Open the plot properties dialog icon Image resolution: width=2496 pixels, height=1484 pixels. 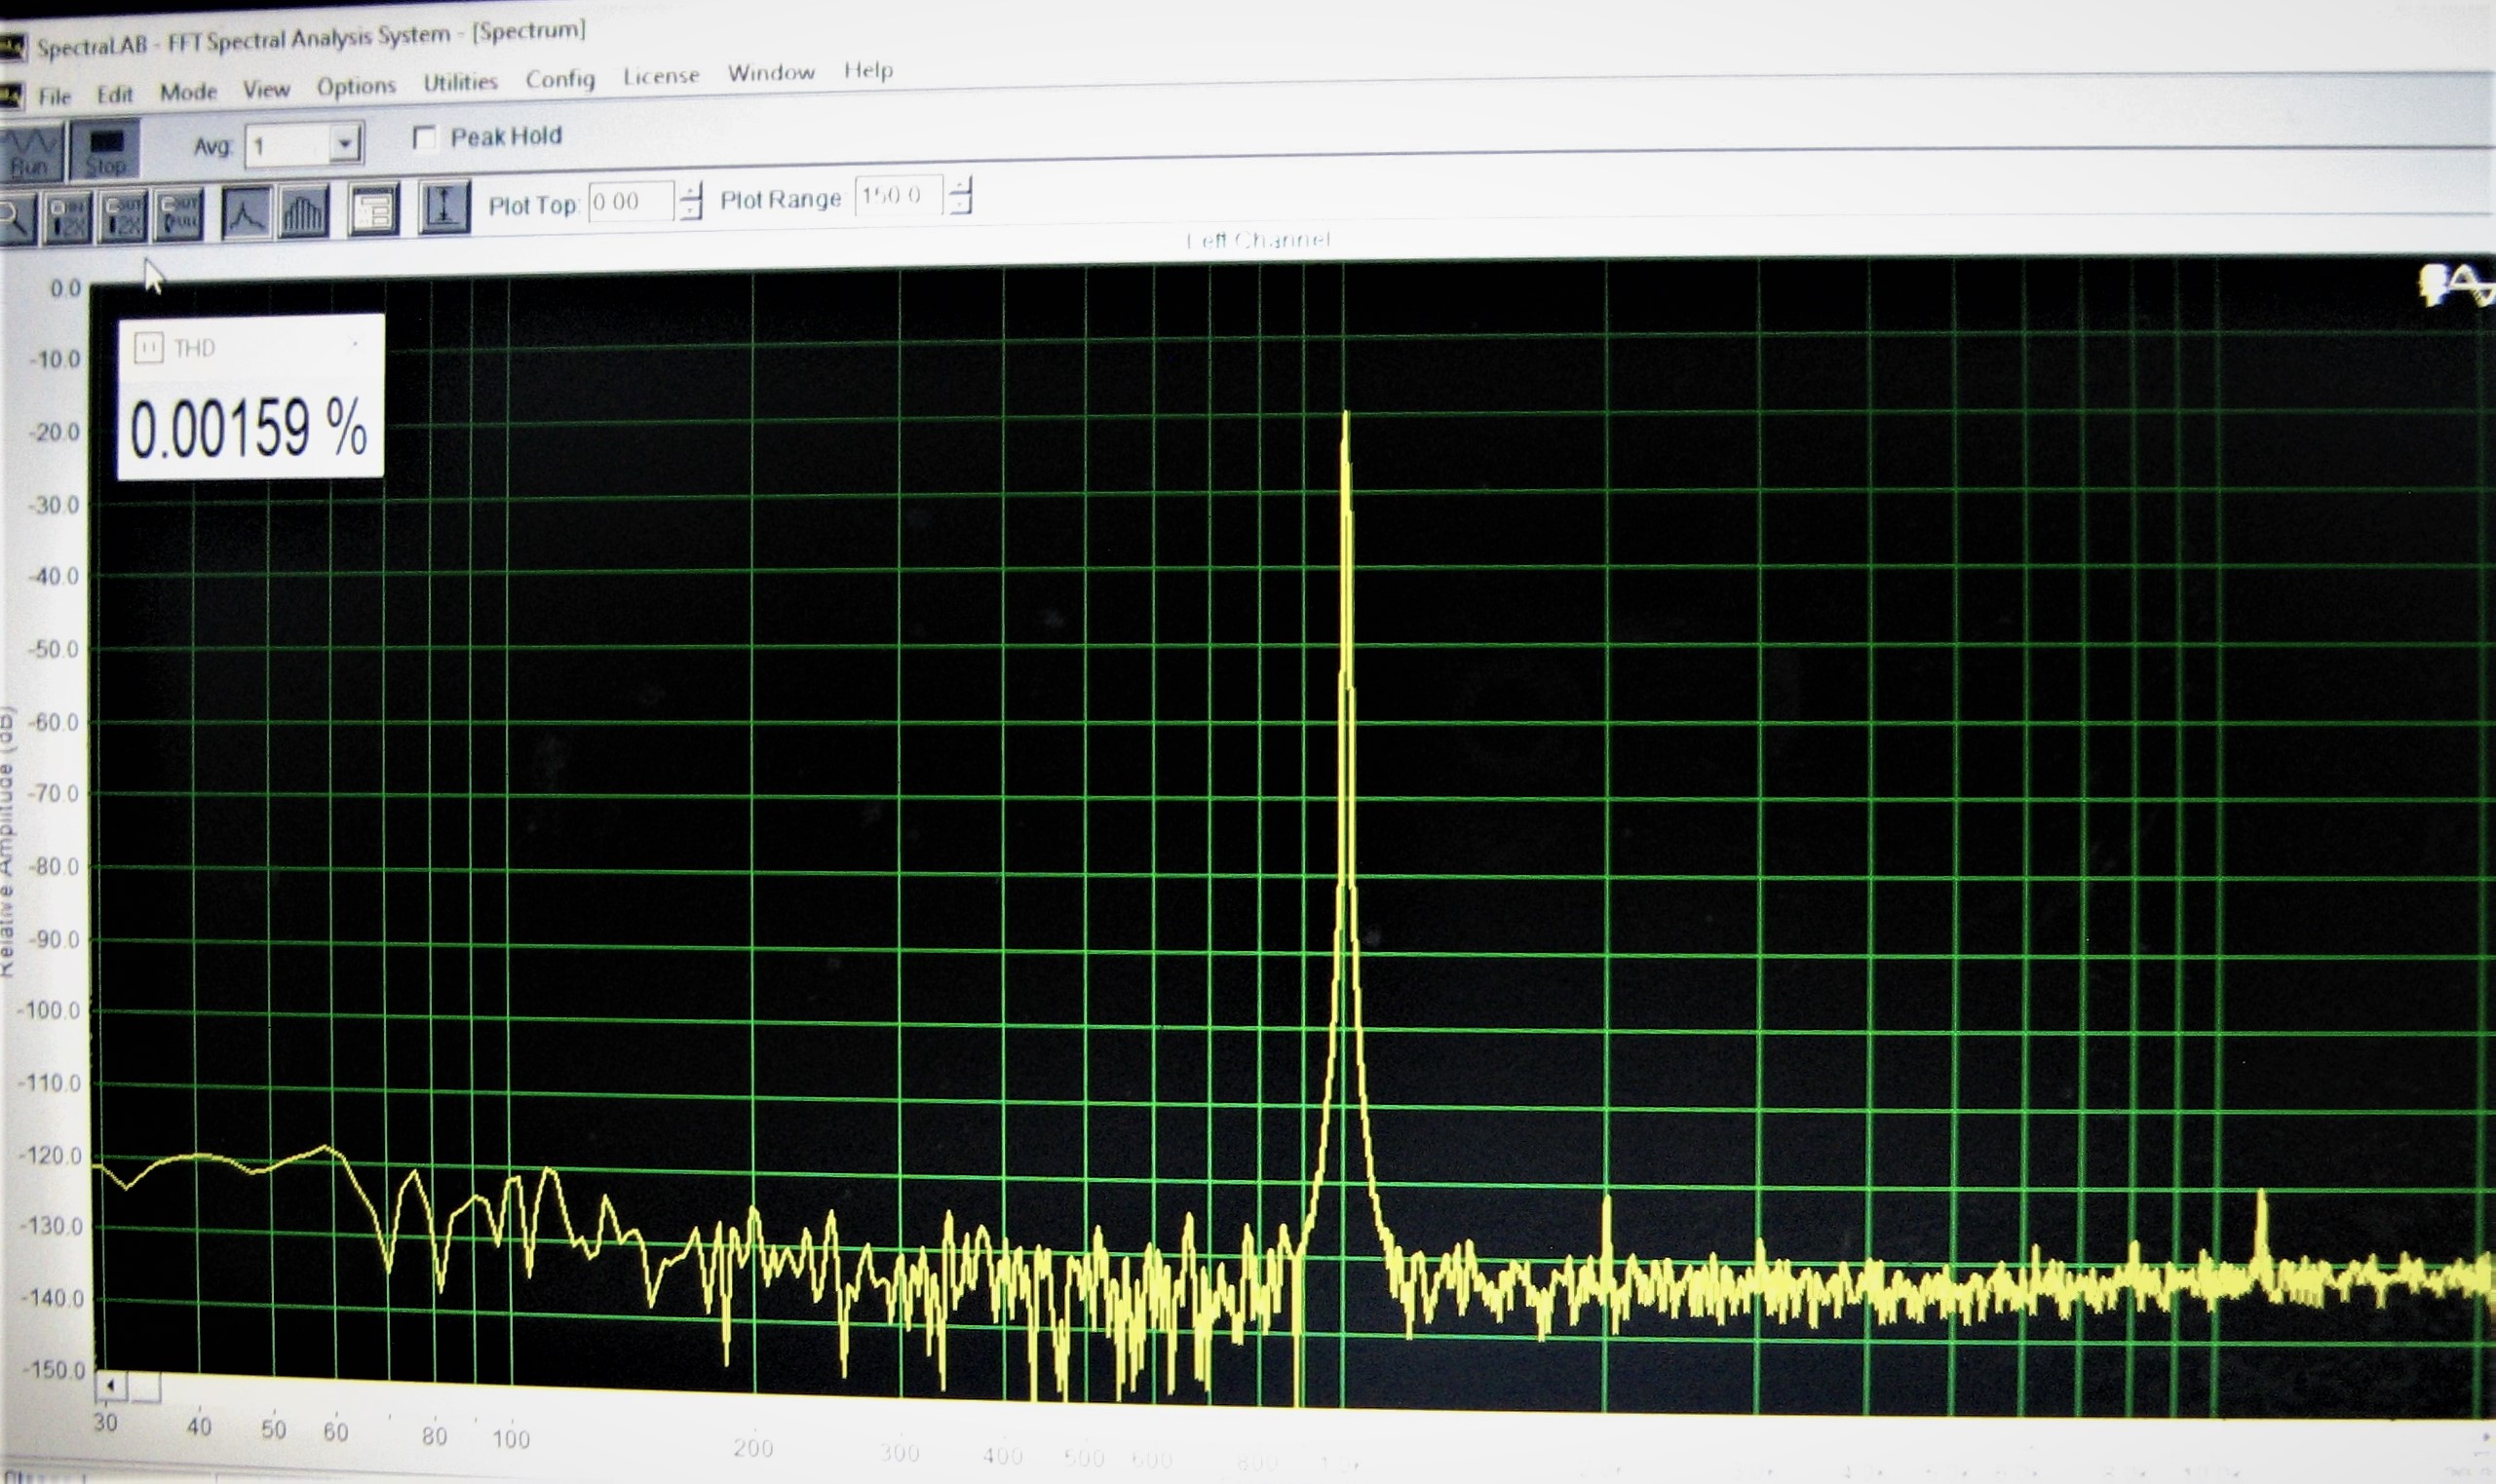(x=373, y=209)
